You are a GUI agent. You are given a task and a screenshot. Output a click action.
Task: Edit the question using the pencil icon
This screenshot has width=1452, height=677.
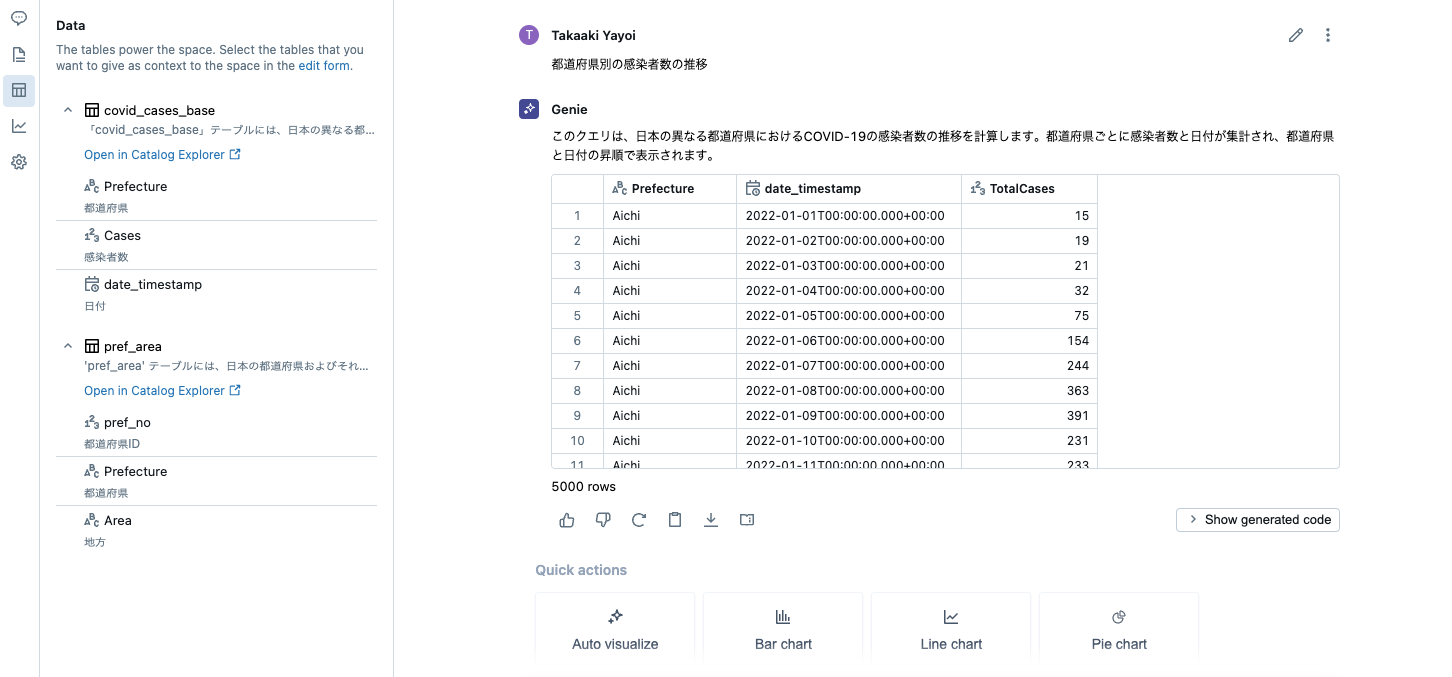1296,34
